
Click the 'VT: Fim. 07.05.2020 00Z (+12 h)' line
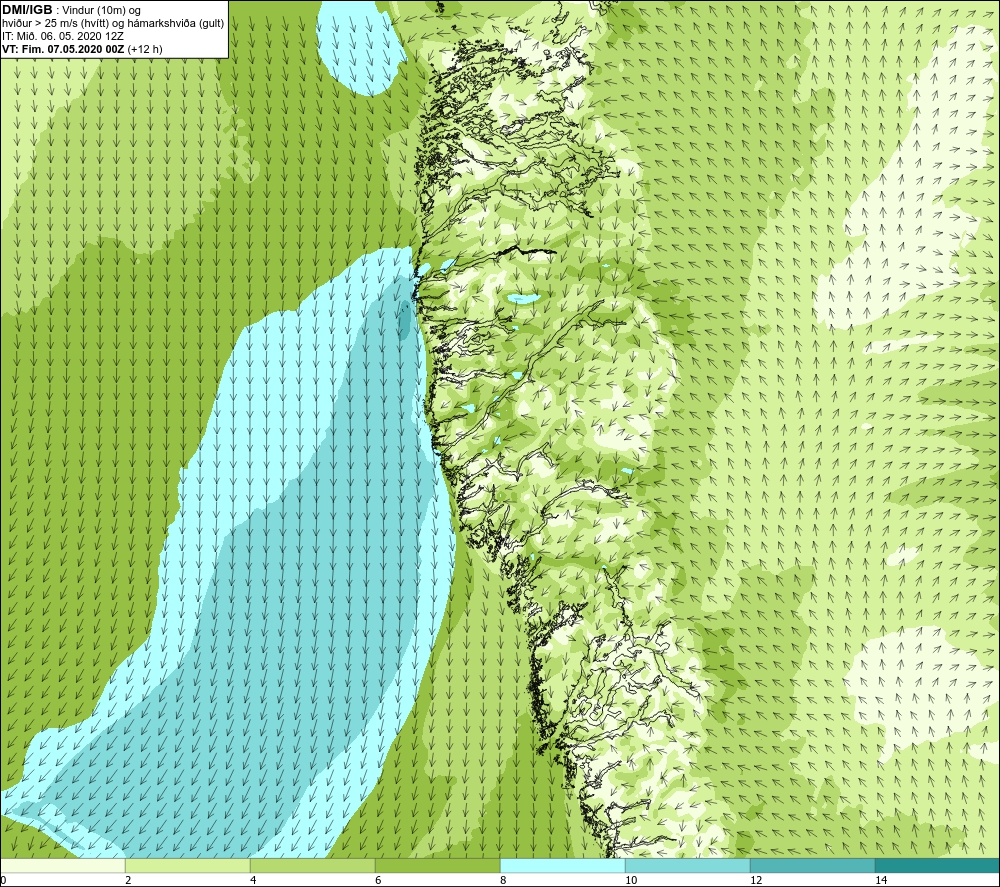82,49
